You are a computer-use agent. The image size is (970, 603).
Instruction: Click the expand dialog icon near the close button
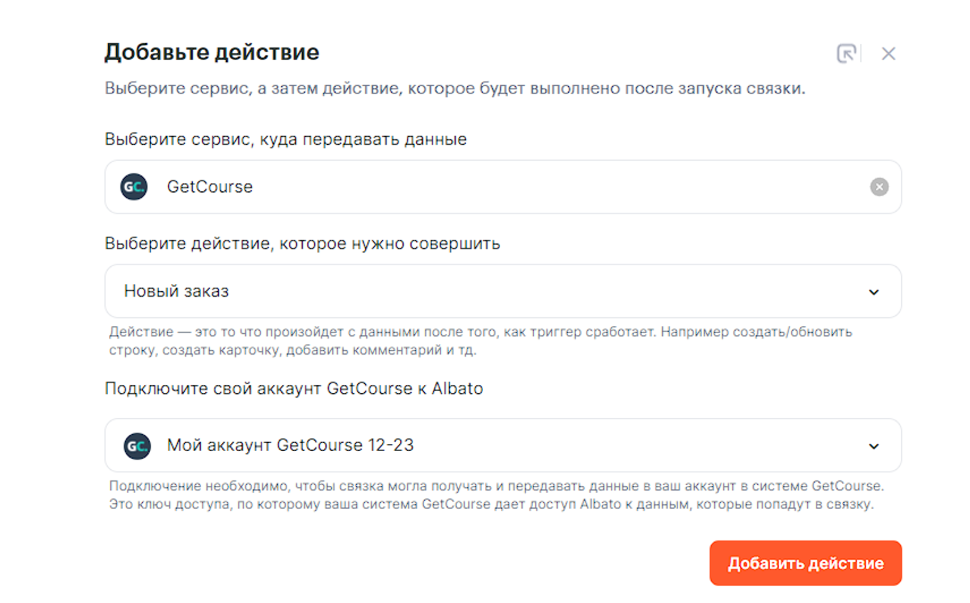(847, 54)
